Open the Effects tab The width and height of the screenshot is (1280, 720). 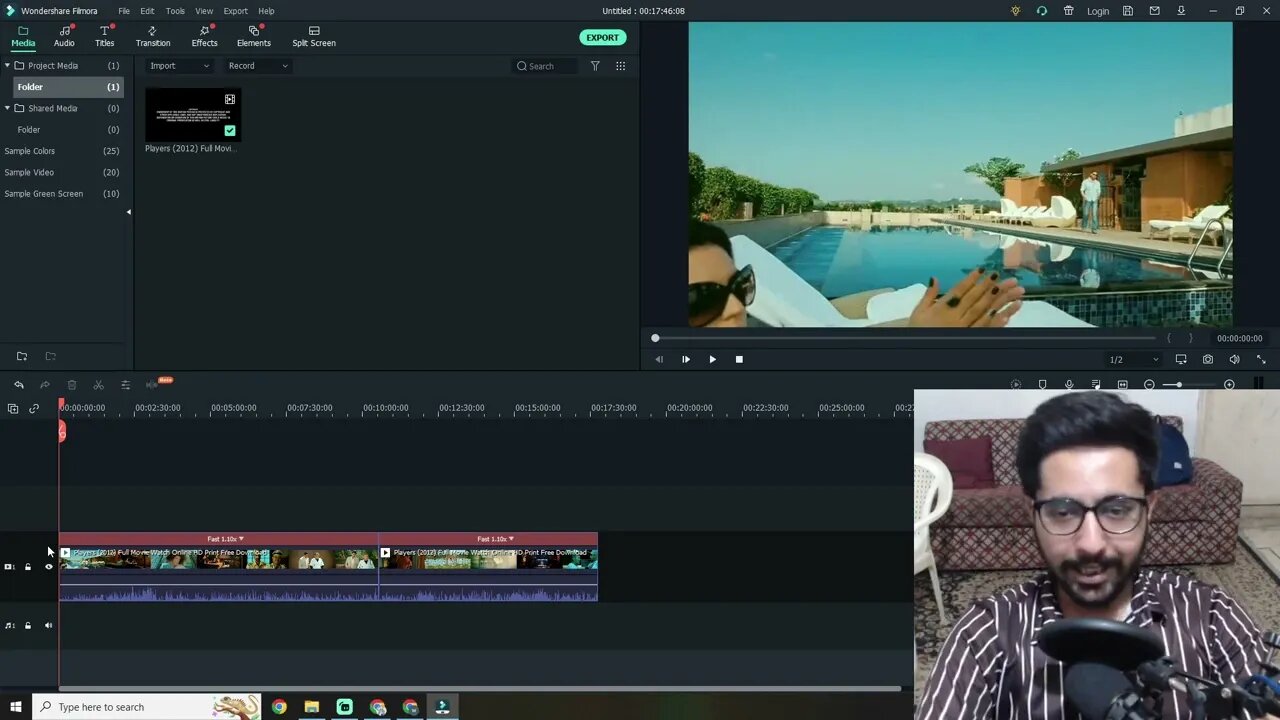[205, 37]
